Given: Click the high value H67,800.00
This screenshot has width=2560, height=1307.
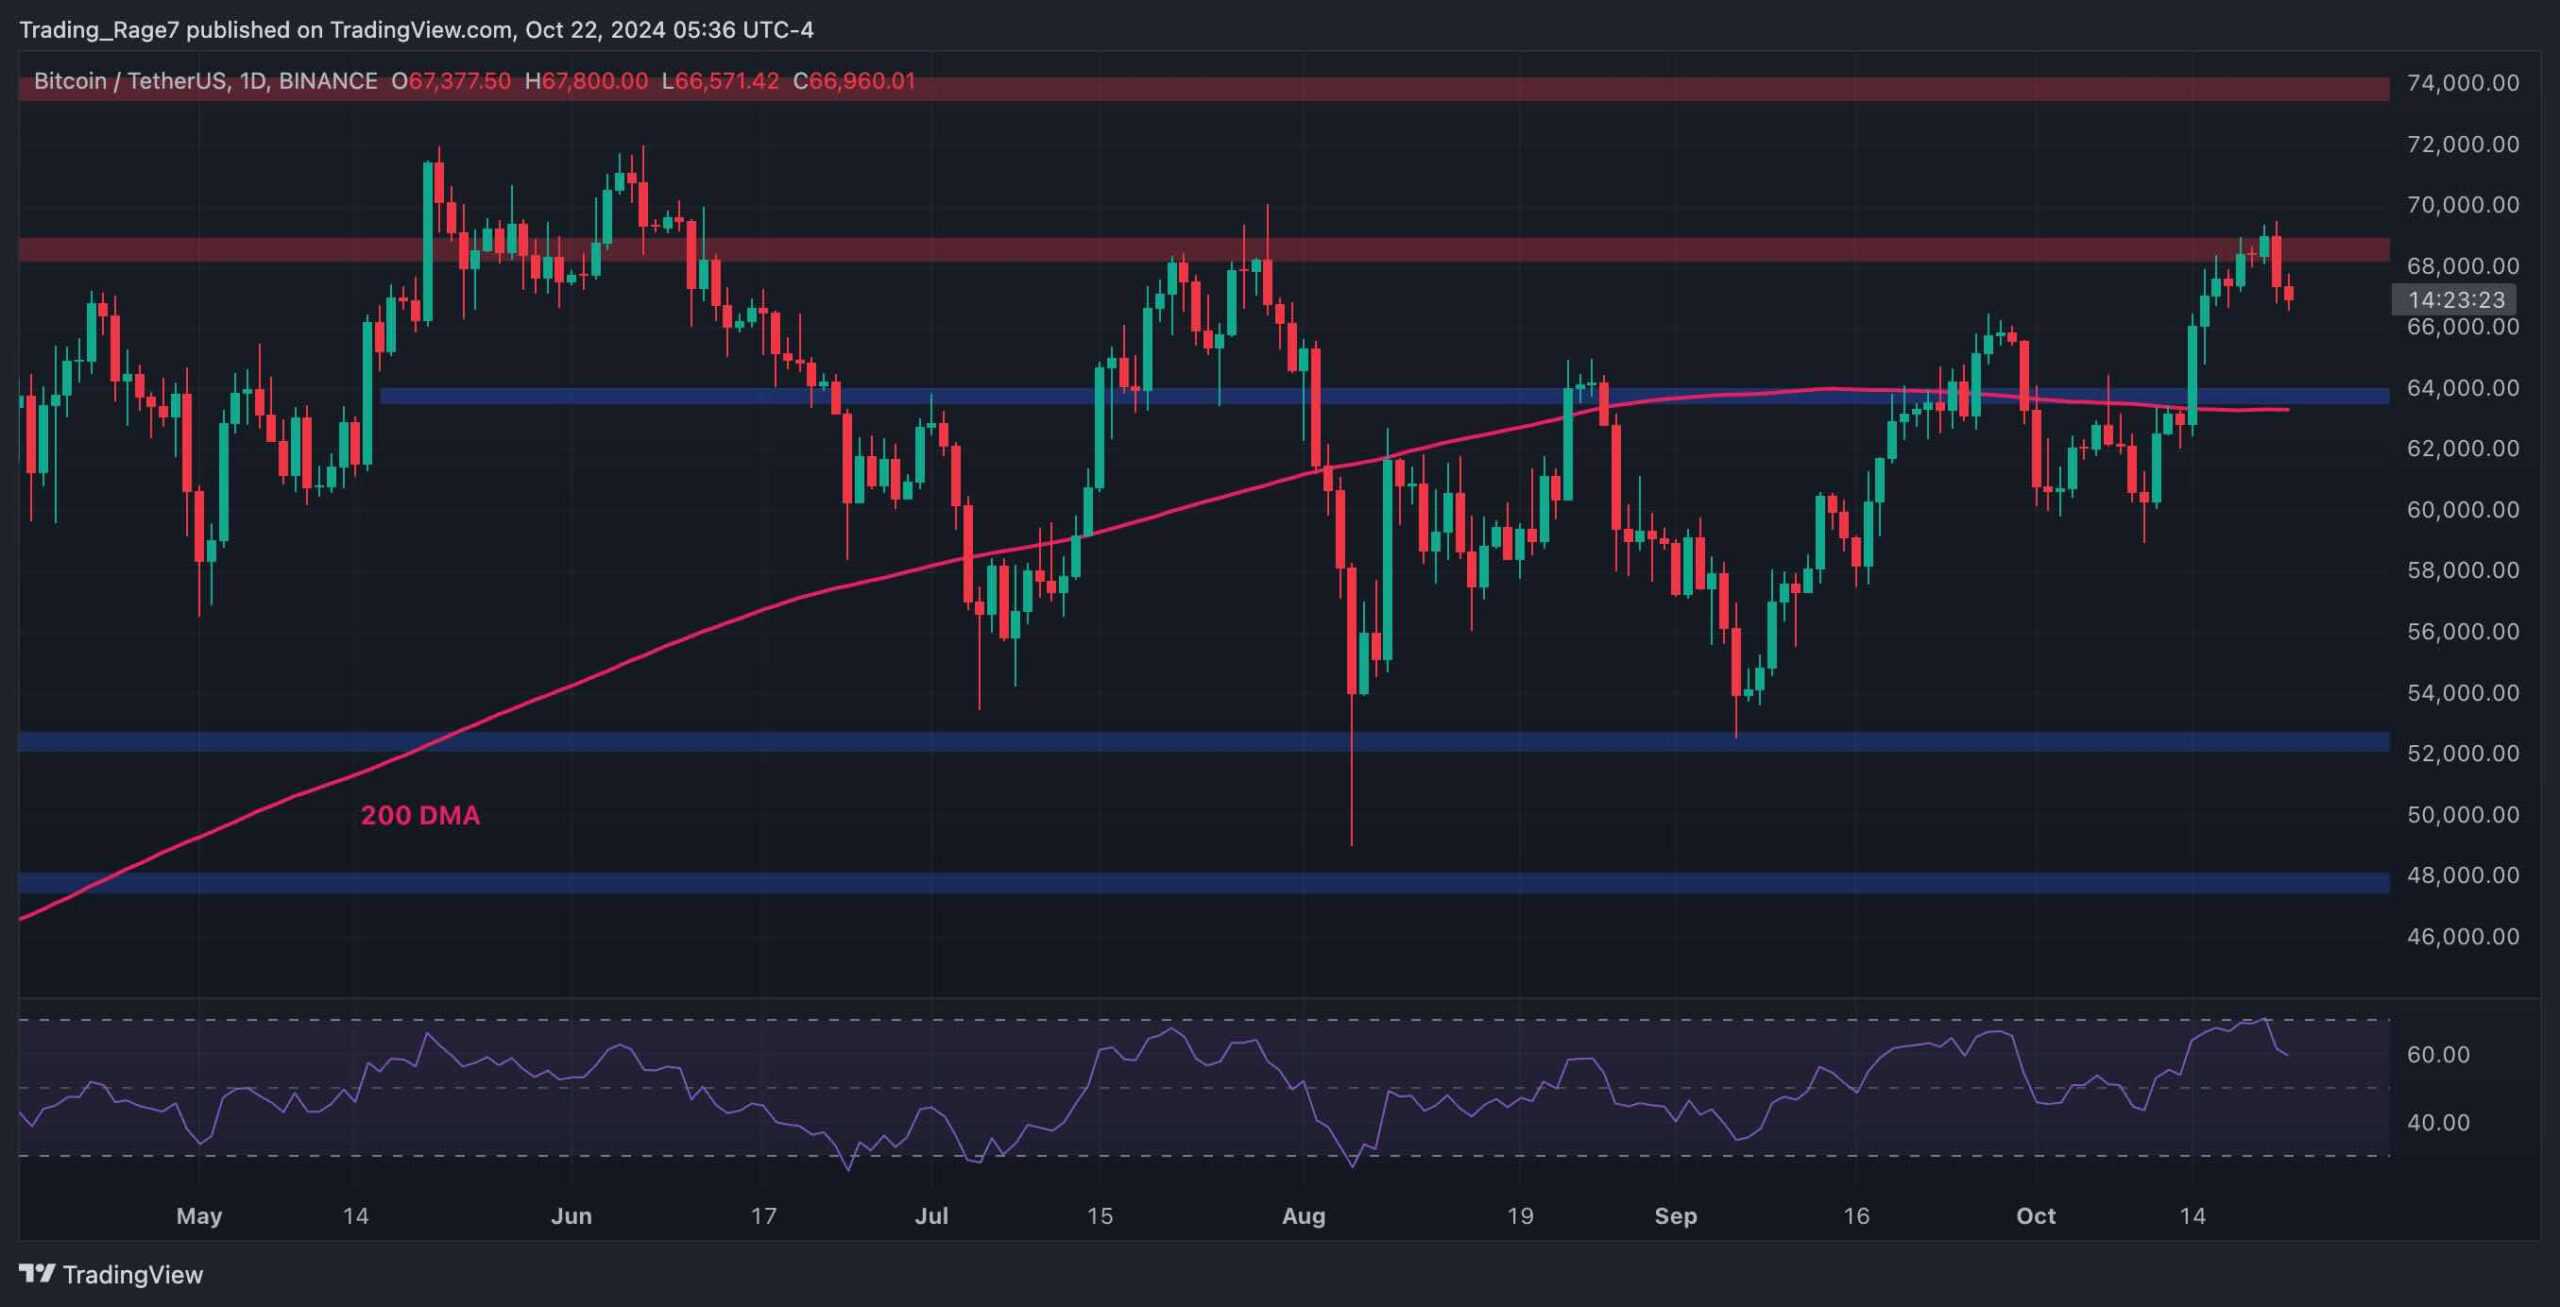Looking at the screenshot, I should [x=586, y=81].
